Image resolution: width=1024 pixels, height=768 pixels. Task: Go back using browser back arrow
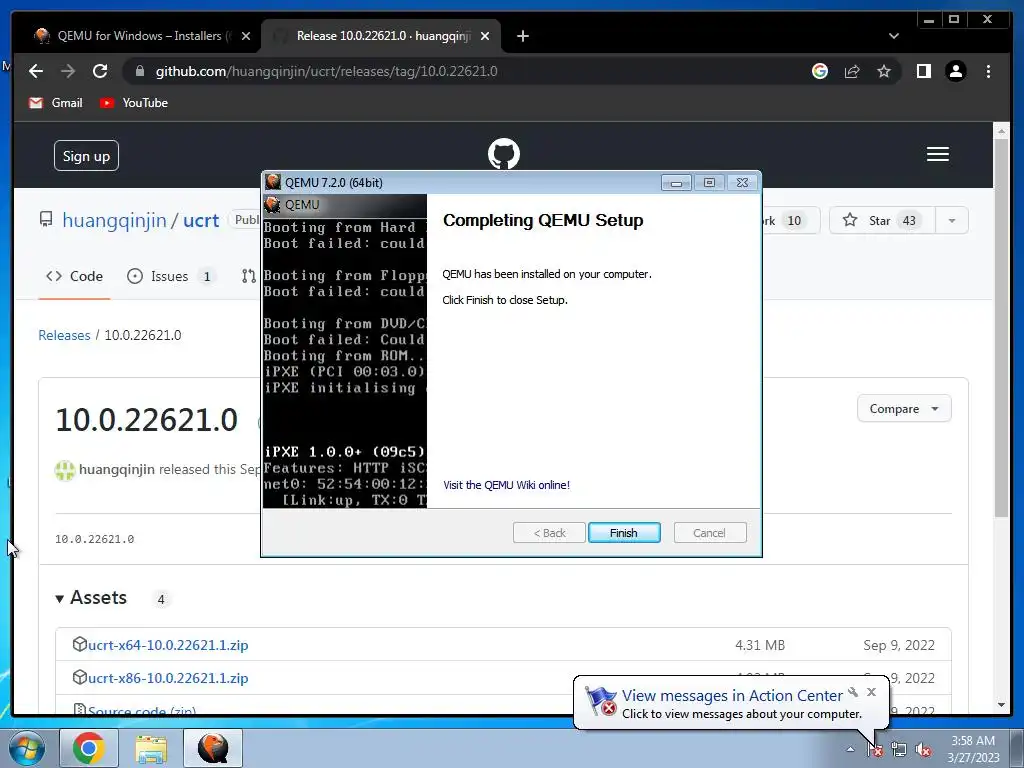36,71
